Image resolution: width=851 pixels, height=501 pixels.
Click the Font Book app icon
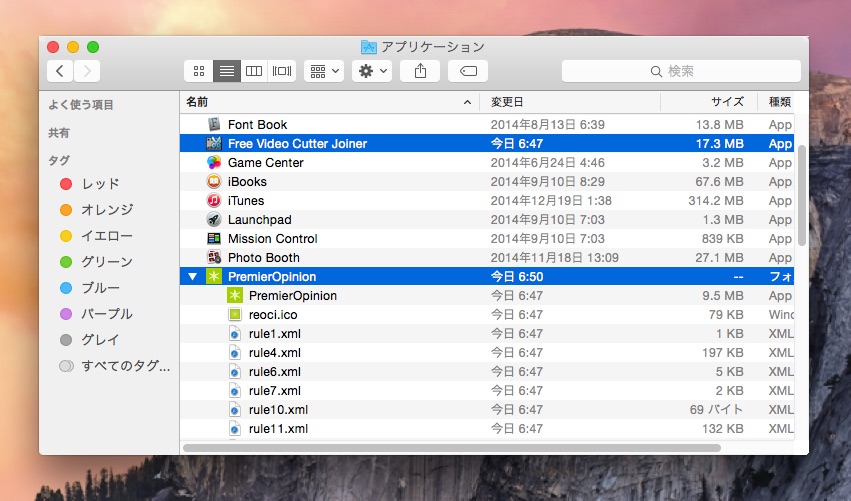click(x=214, y=124)
